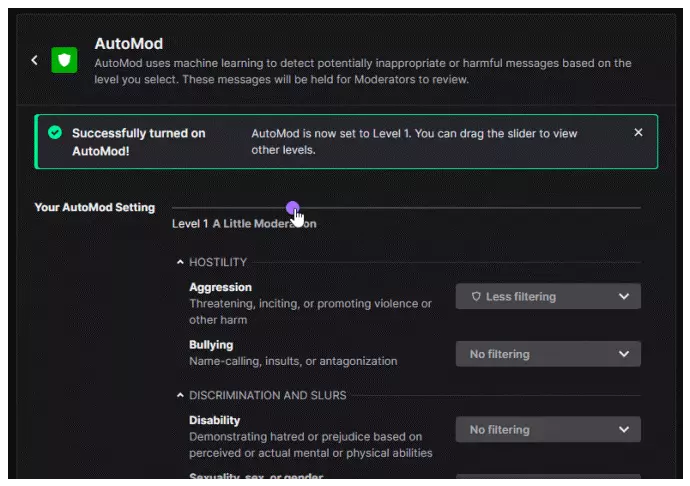Collapse the DISCRIMINATION AND SLURS section
Image resolution: width=690 pixels, height=486 pixels.
pyautogui.click(x=180, y=395)
